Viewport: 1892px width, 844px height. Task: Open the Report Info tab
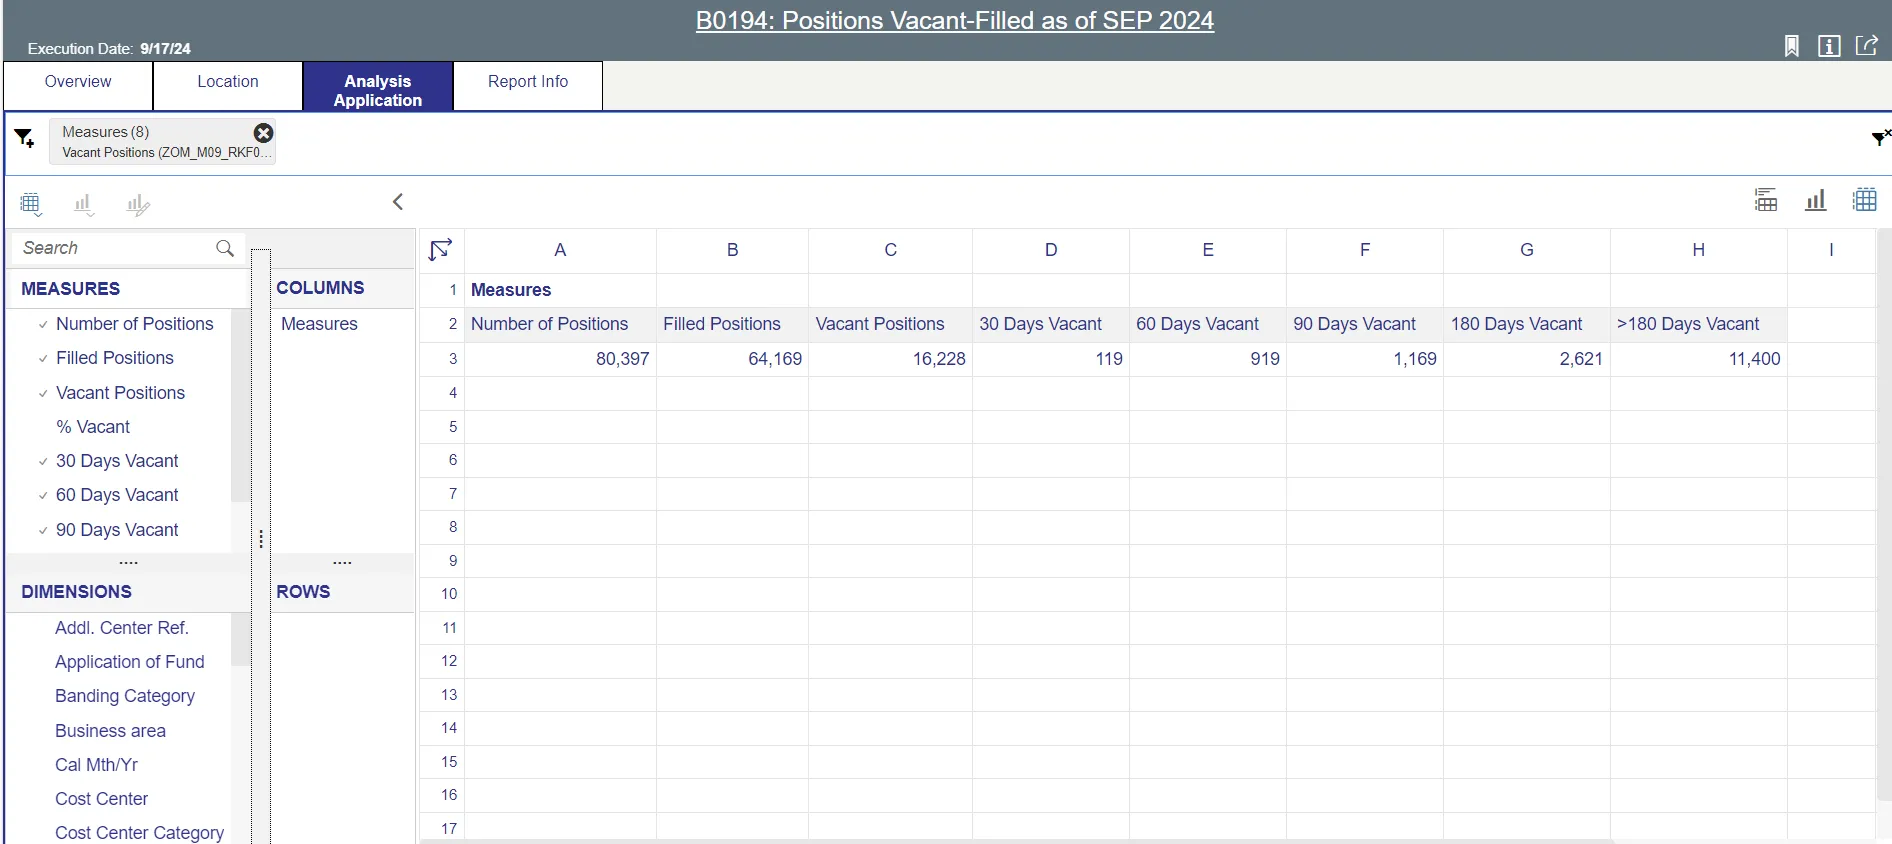click(x=527, y=82)
